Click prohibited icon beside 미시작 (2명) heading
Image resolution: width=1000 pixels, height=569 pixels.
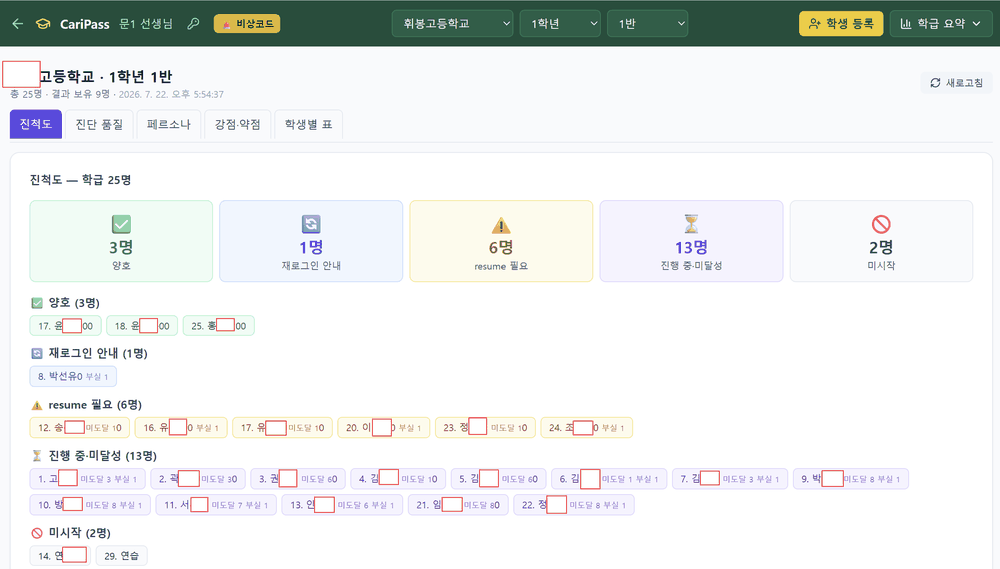click(x=37, y=533)
